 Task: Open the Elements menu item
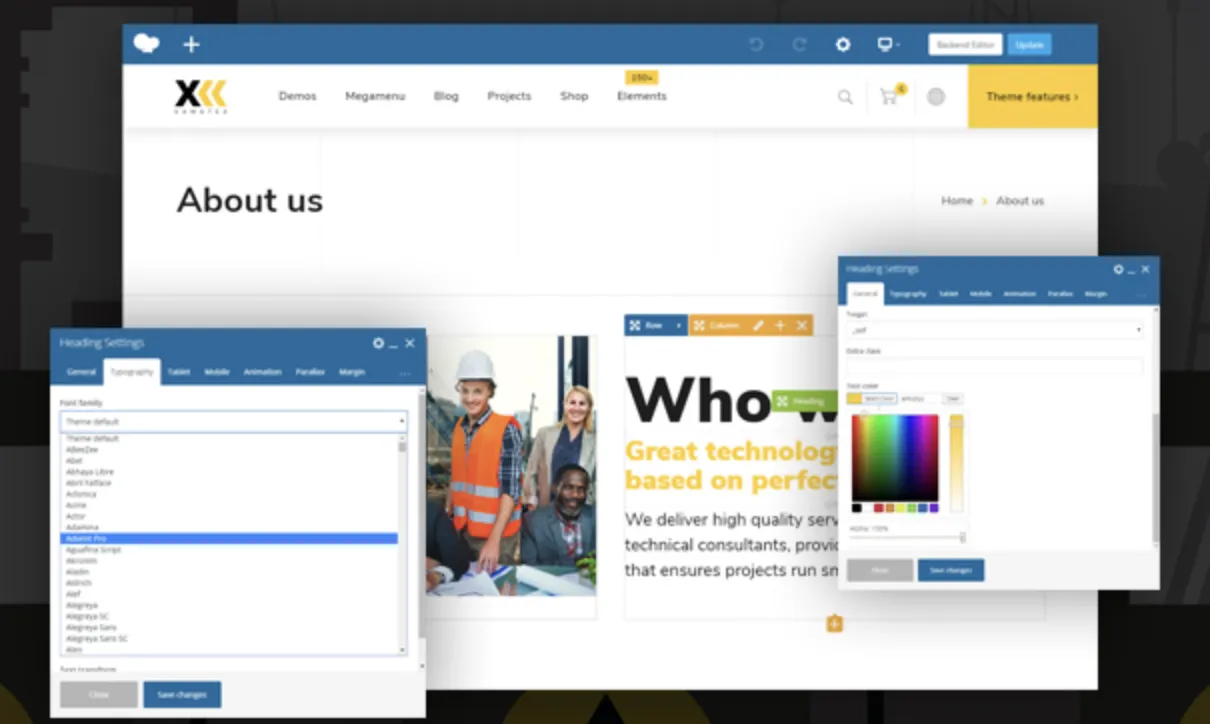point(641,96)
